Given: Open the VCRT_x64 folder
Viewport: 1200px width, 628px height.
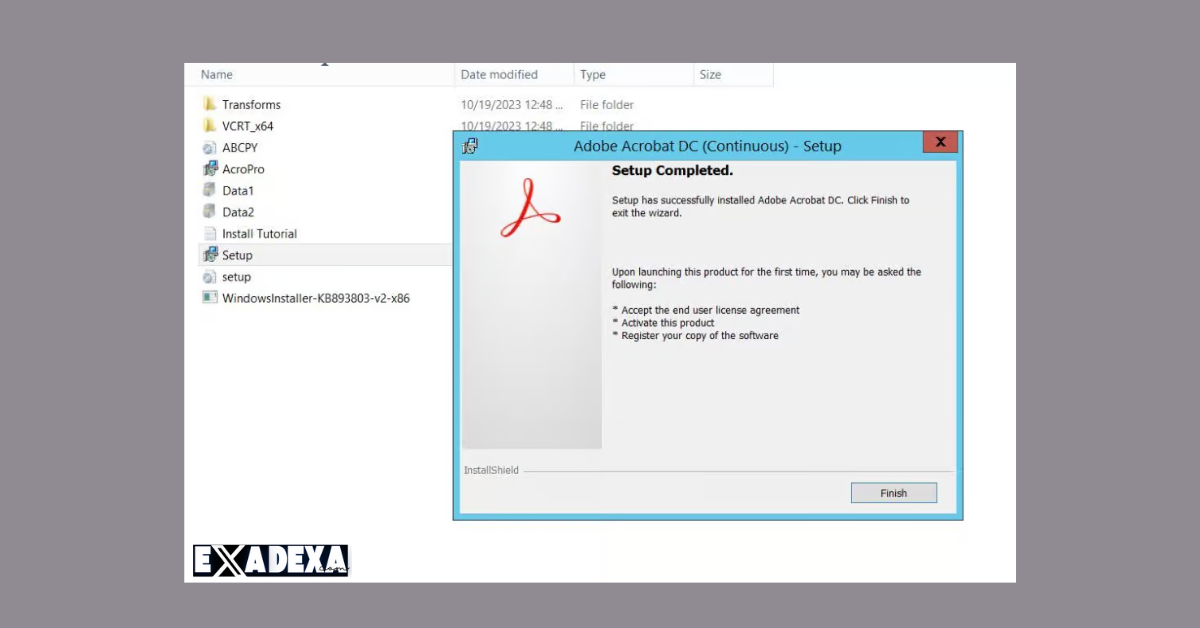Looking at the screenshot, I should (248, 126).
